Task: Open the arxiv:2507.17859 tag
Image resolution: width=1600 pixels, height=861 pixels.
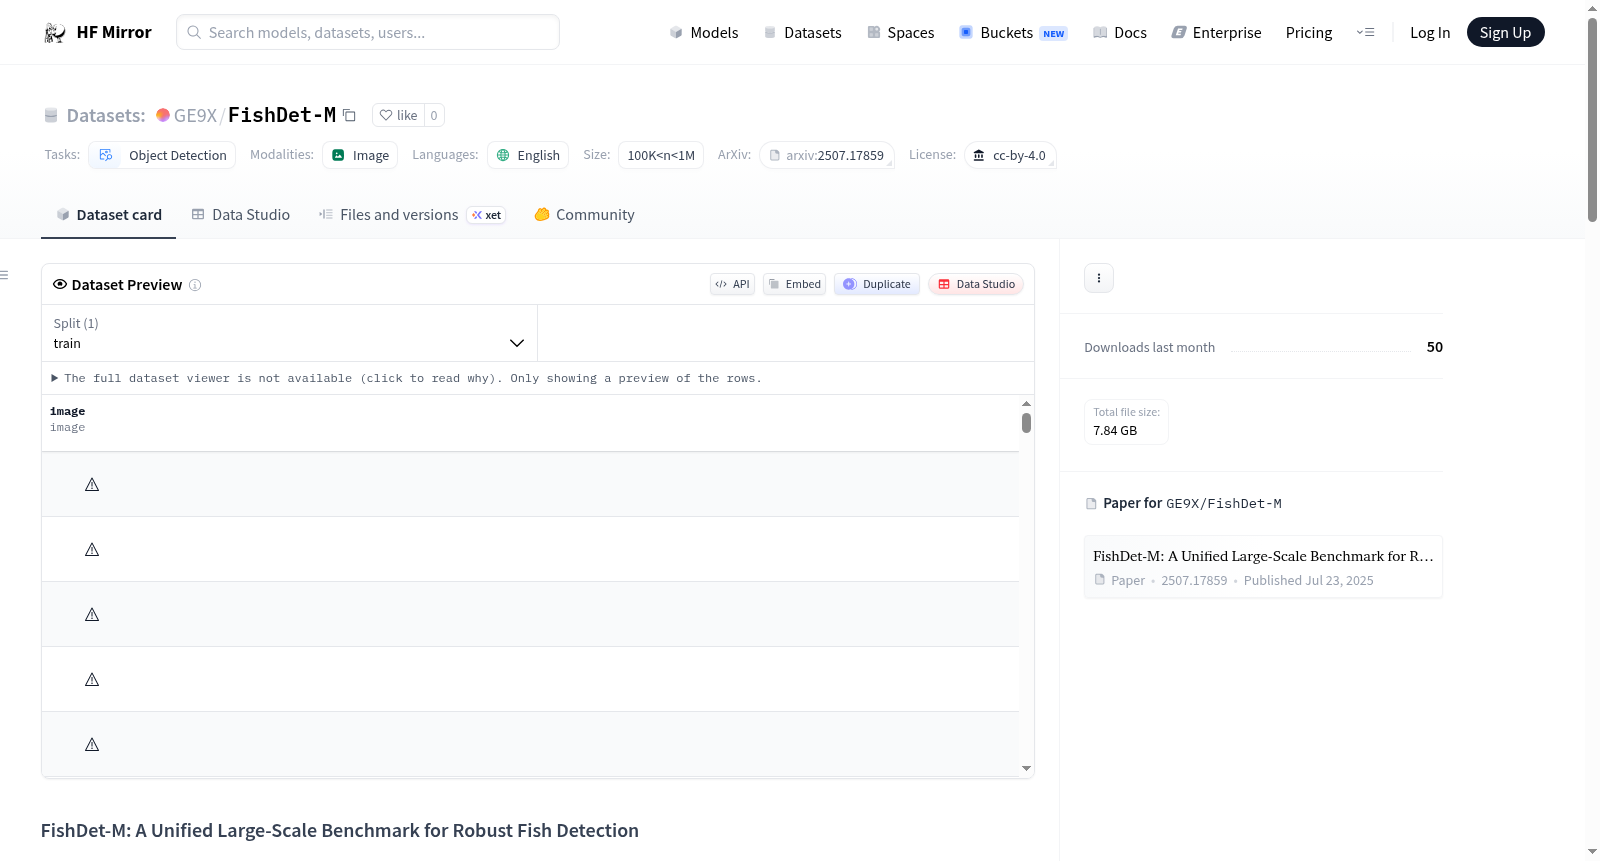Action: pyautogui.click(x=826, y=155)
